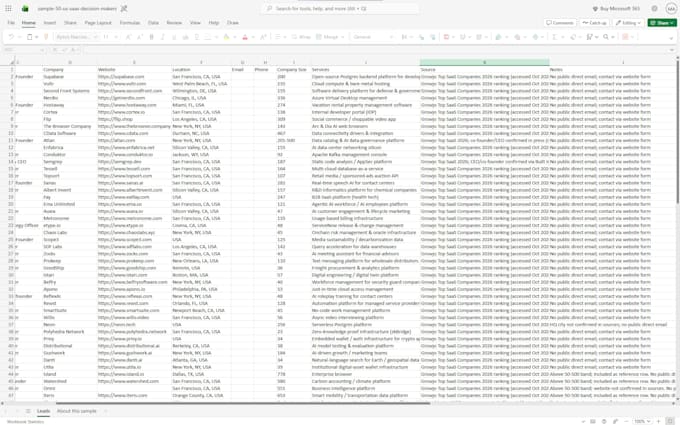Toggle strikethrough formatting
The height and width of the screenshot is (425, 680).
pyautogui.click(x=185, y=37)
